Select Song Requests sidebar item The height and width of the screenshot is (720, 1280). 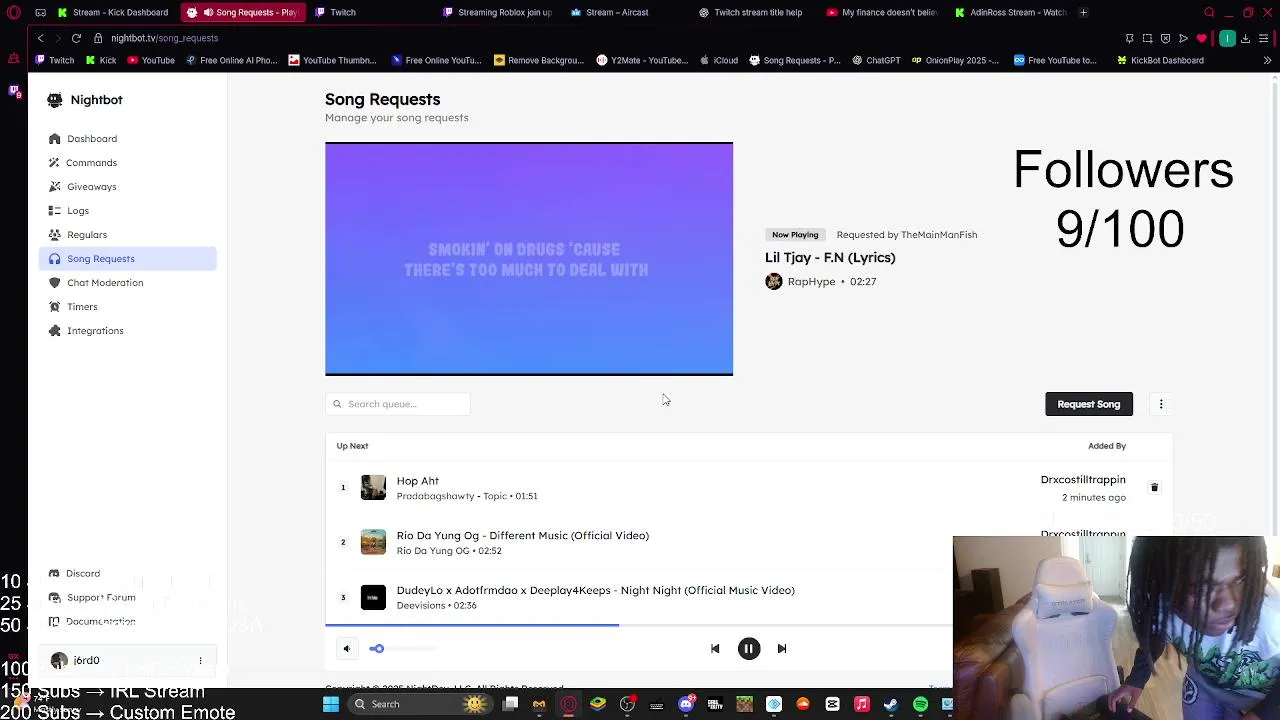127,259
